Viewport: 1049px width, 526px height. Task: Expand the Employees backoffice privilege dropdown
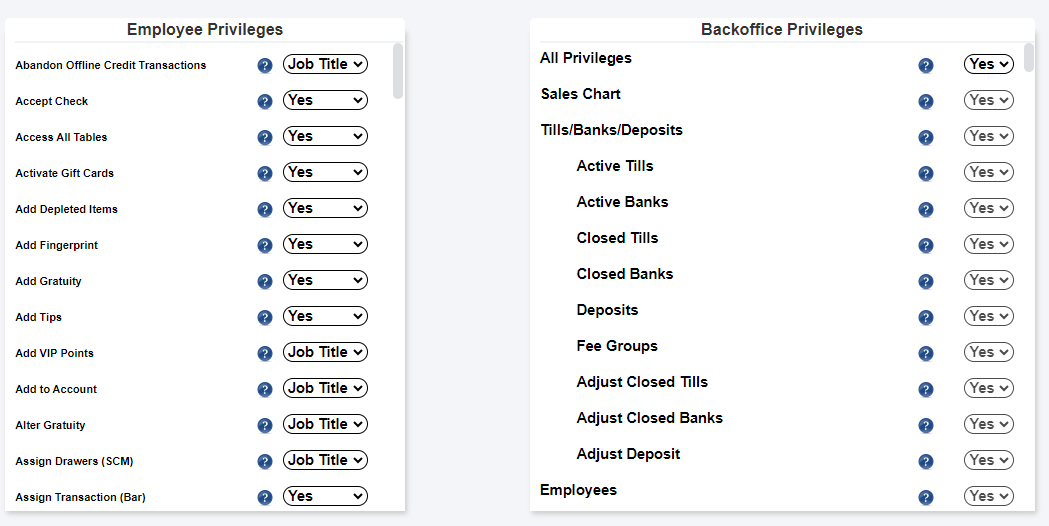pyautogui.click(x=988, y=496)
